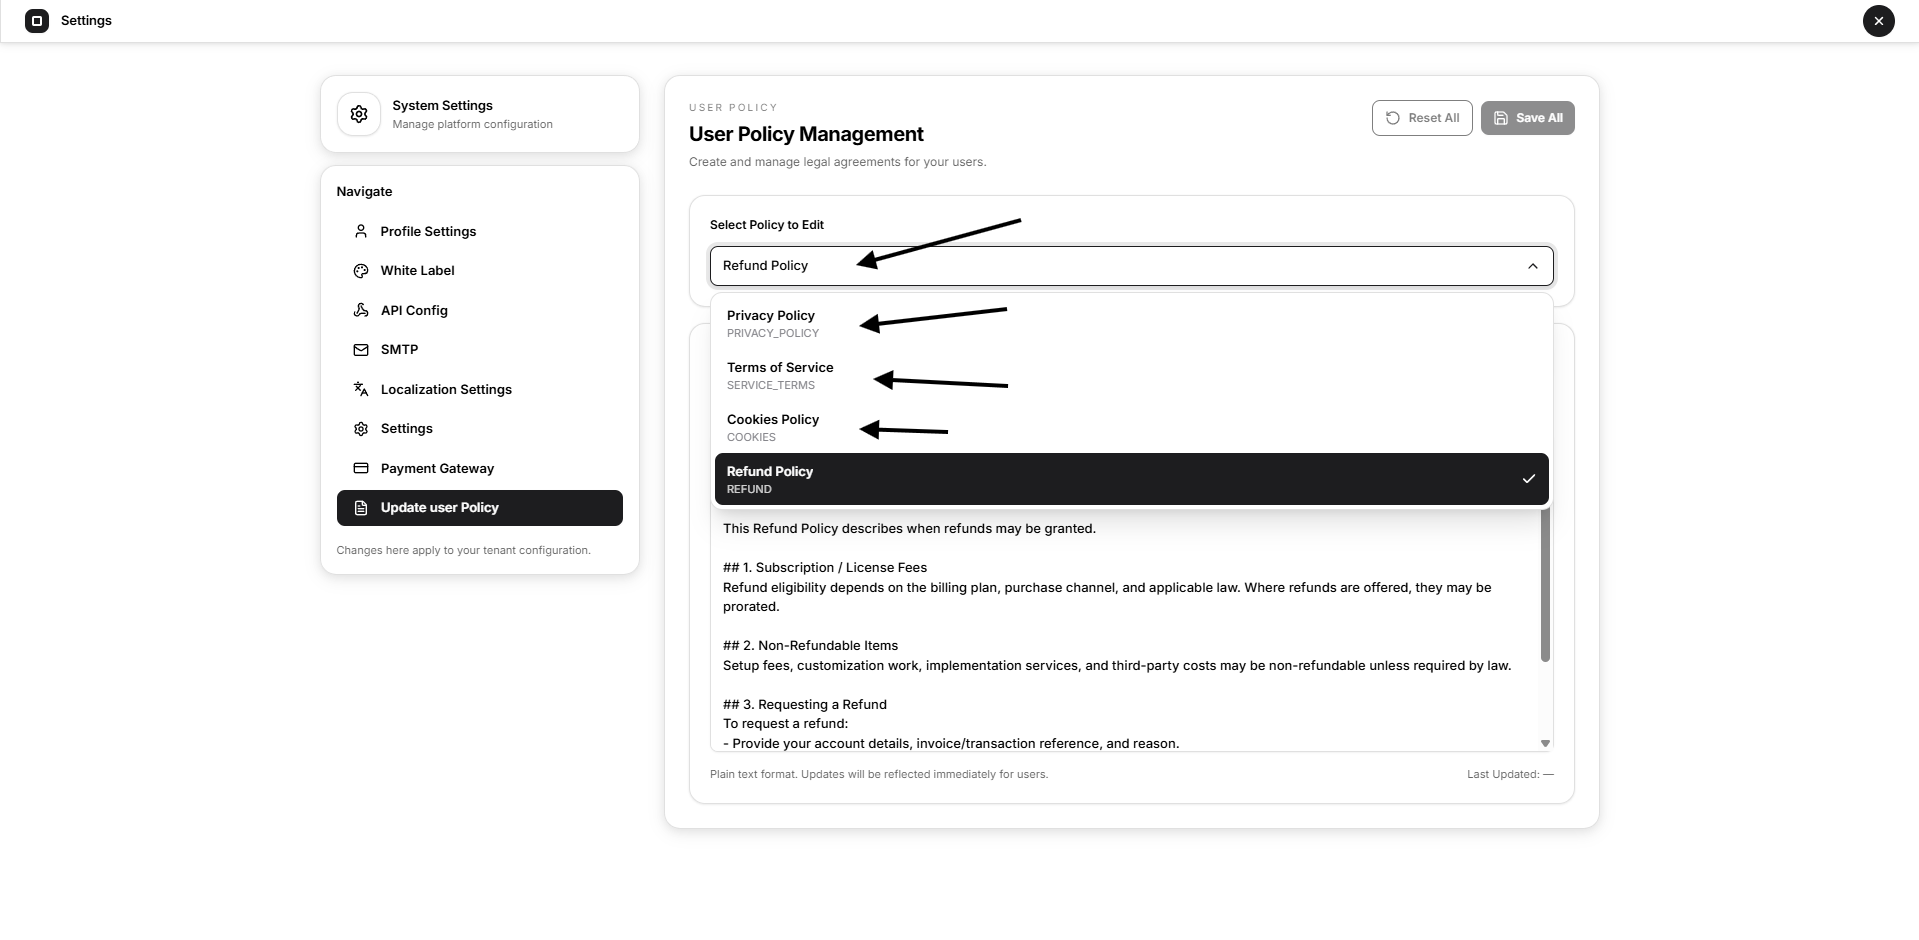Click the 'Changes here apply to your tenant' note
This screenshot has width=1919, height=940.
point(463,550)
